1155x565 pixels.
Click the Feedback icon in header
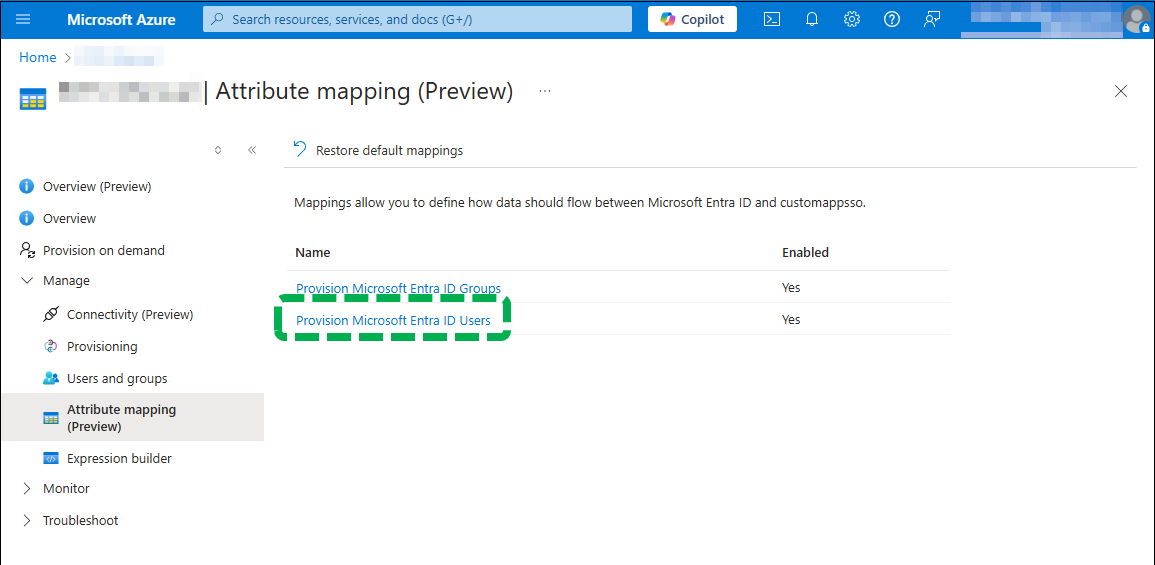click(x=932, y=19)
